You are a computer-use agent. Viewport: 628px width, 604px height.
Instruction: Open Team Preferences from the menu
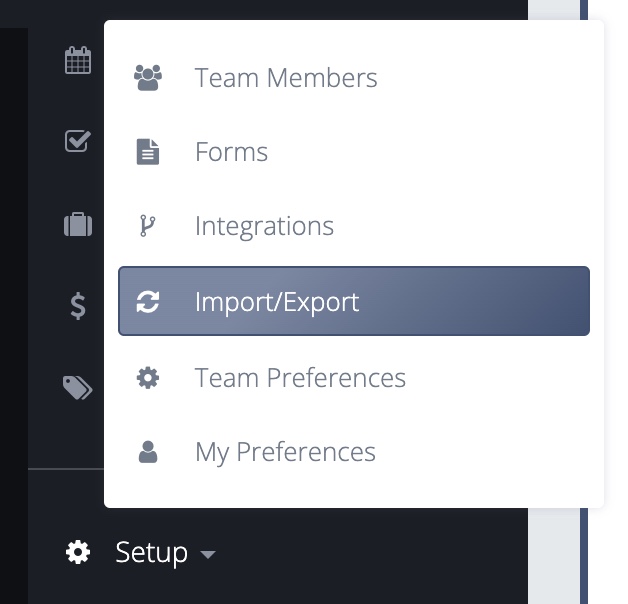[x=354, y=378]
